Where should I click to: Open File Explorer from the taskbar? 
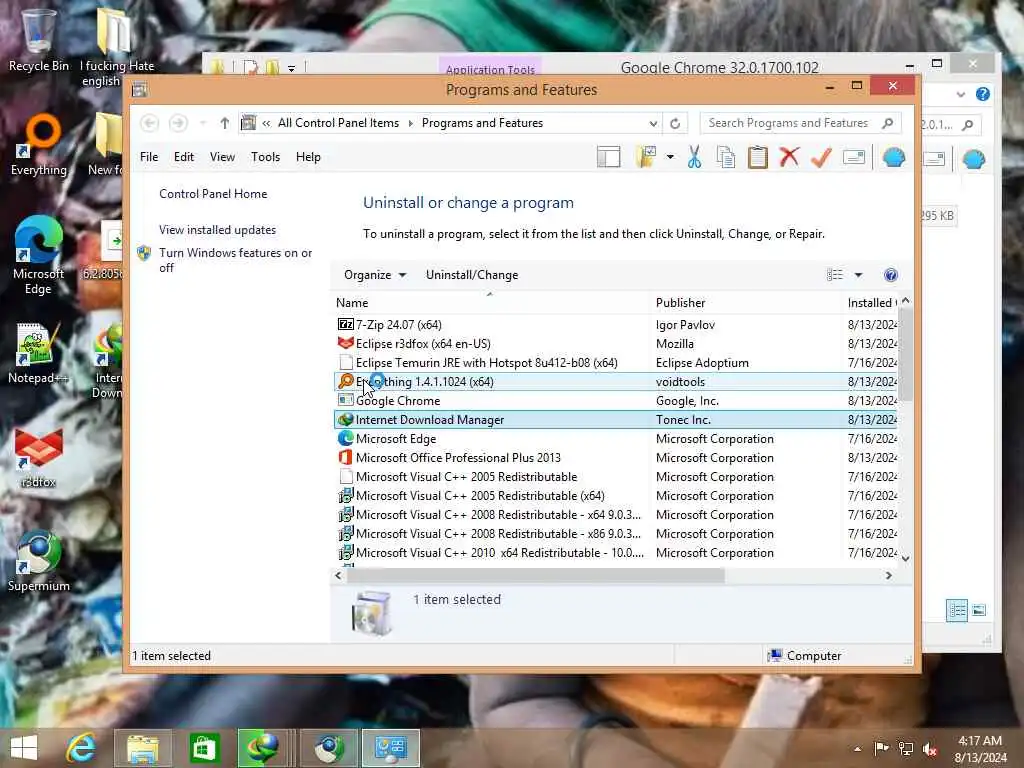coord(143,748)
